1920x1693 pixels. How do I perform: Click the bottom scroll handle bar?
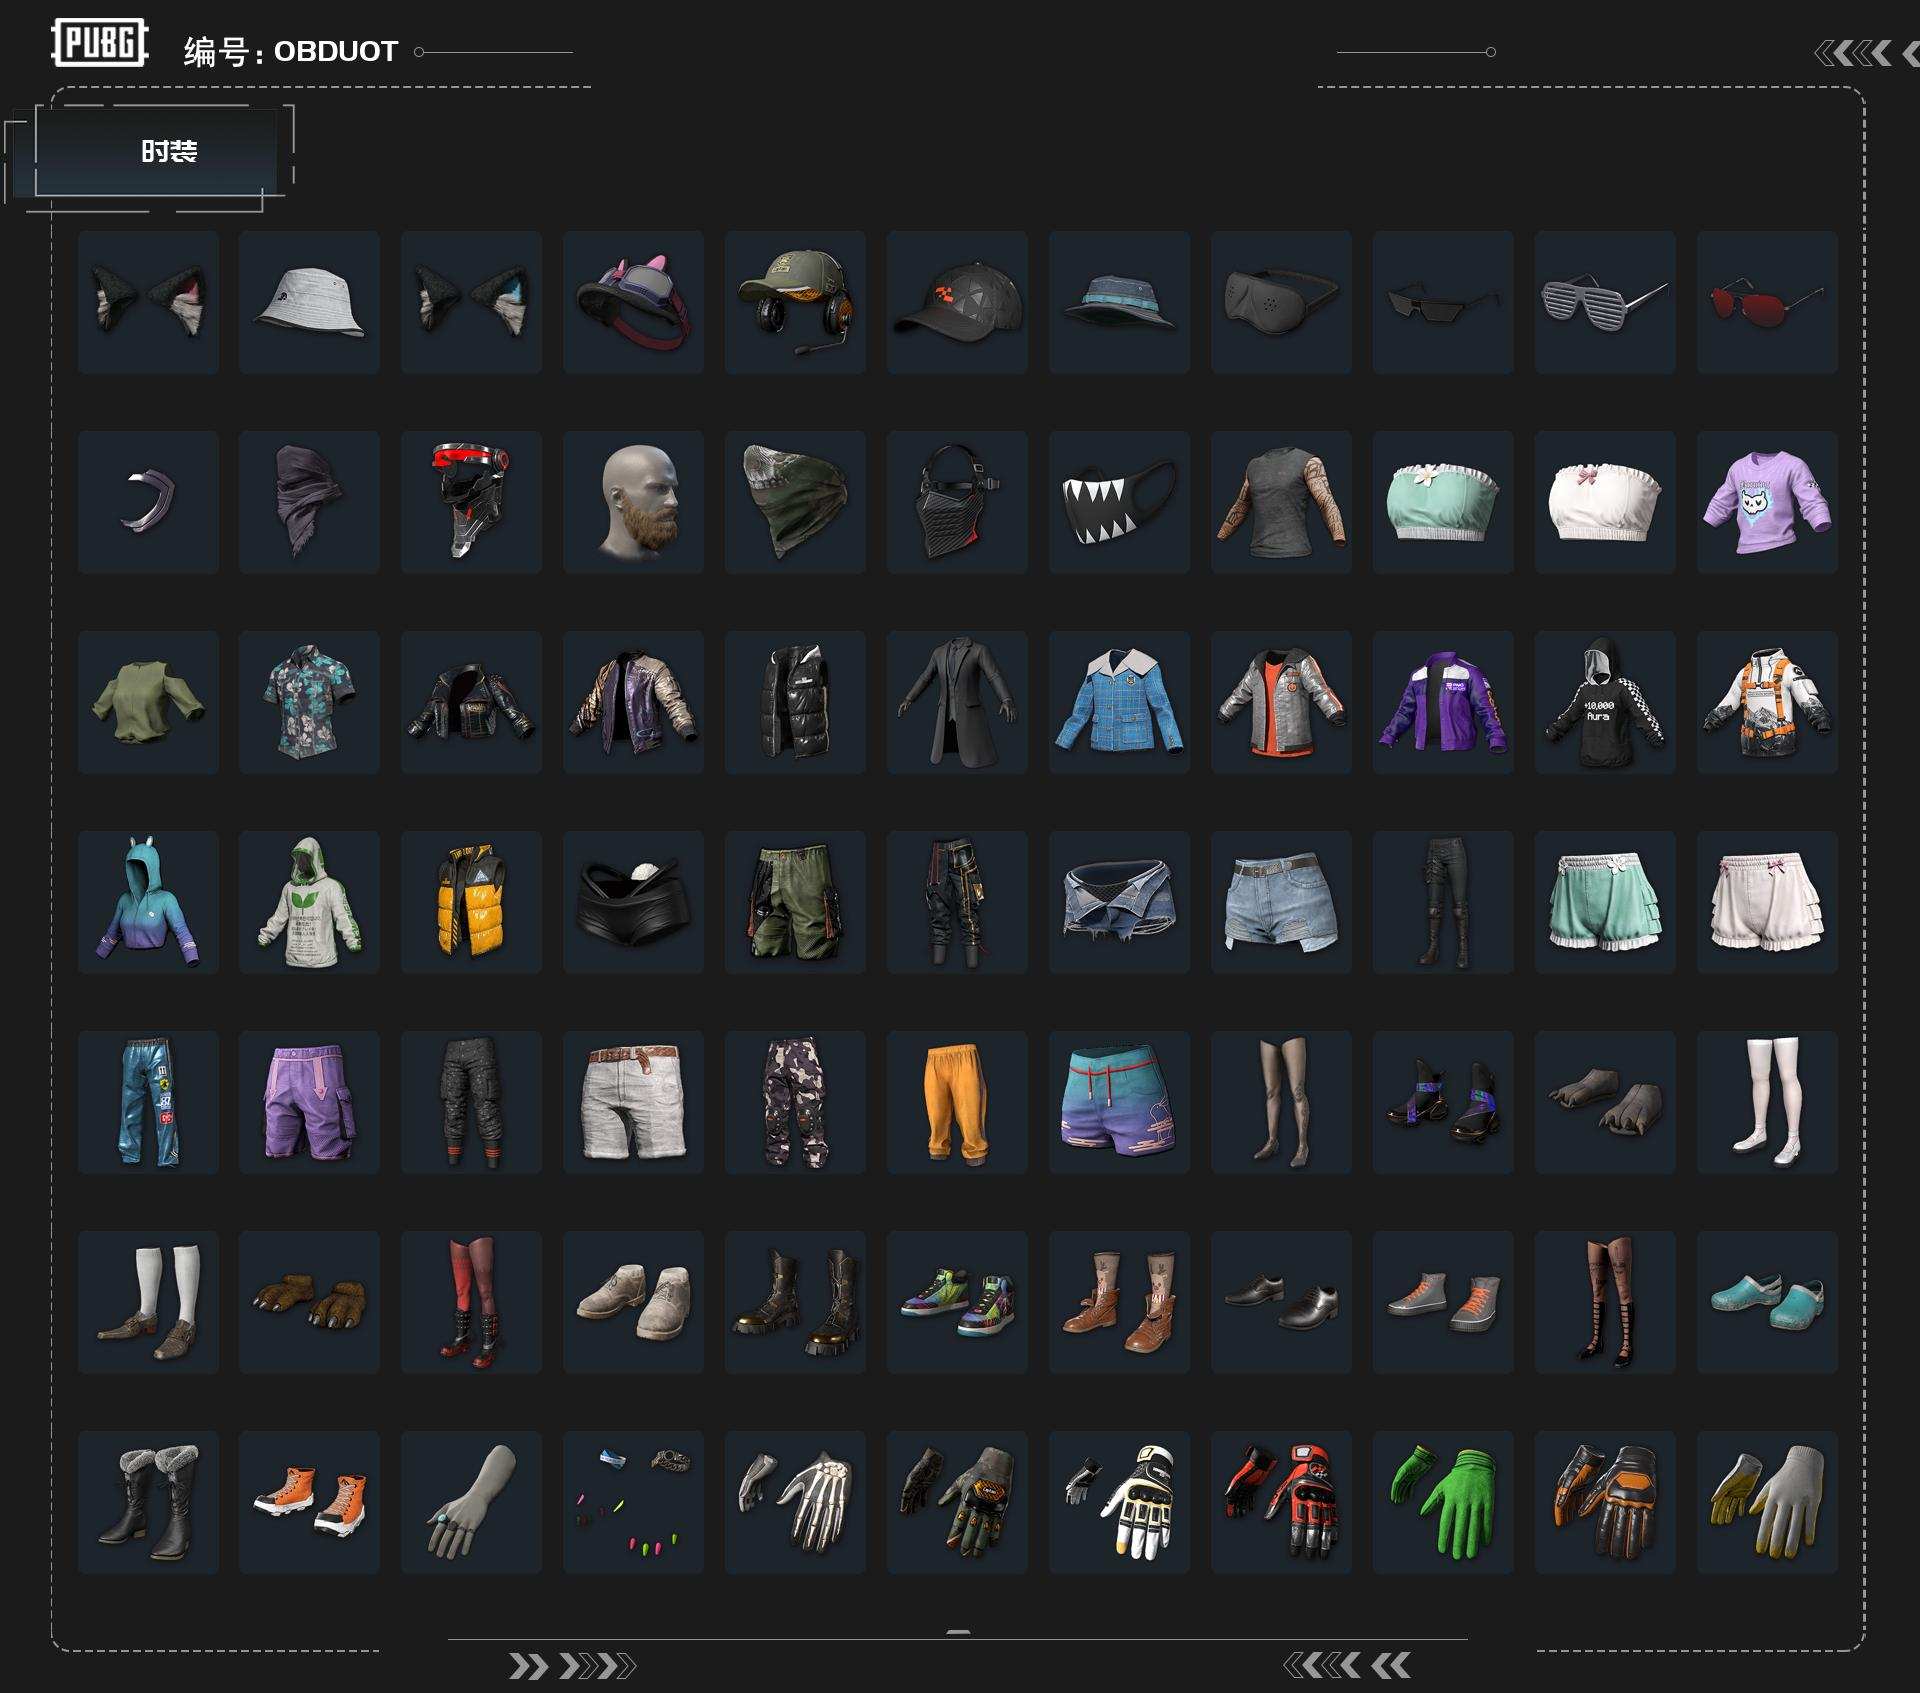[958, 1632]
